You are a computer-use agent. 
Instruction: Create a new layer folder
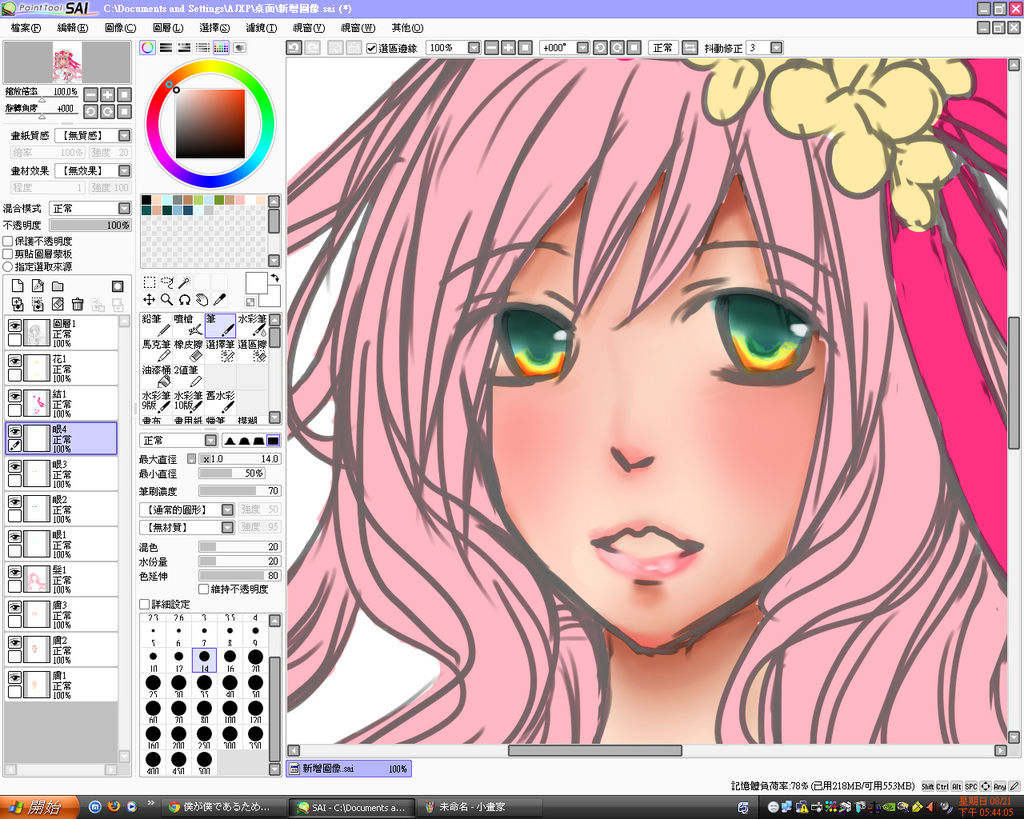(x=57, y=286)
